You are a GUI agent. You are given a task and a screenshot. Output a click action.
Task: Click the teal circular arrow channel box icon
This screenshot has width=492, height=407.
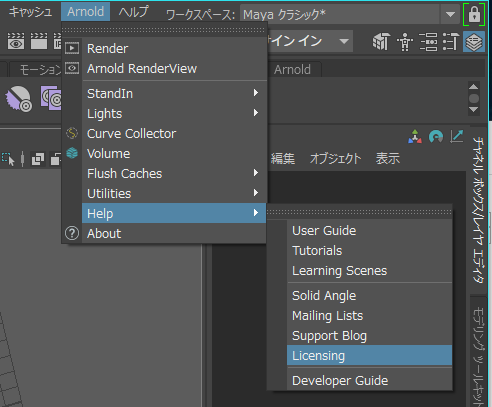pyautogui.click(x=436, y=137)
